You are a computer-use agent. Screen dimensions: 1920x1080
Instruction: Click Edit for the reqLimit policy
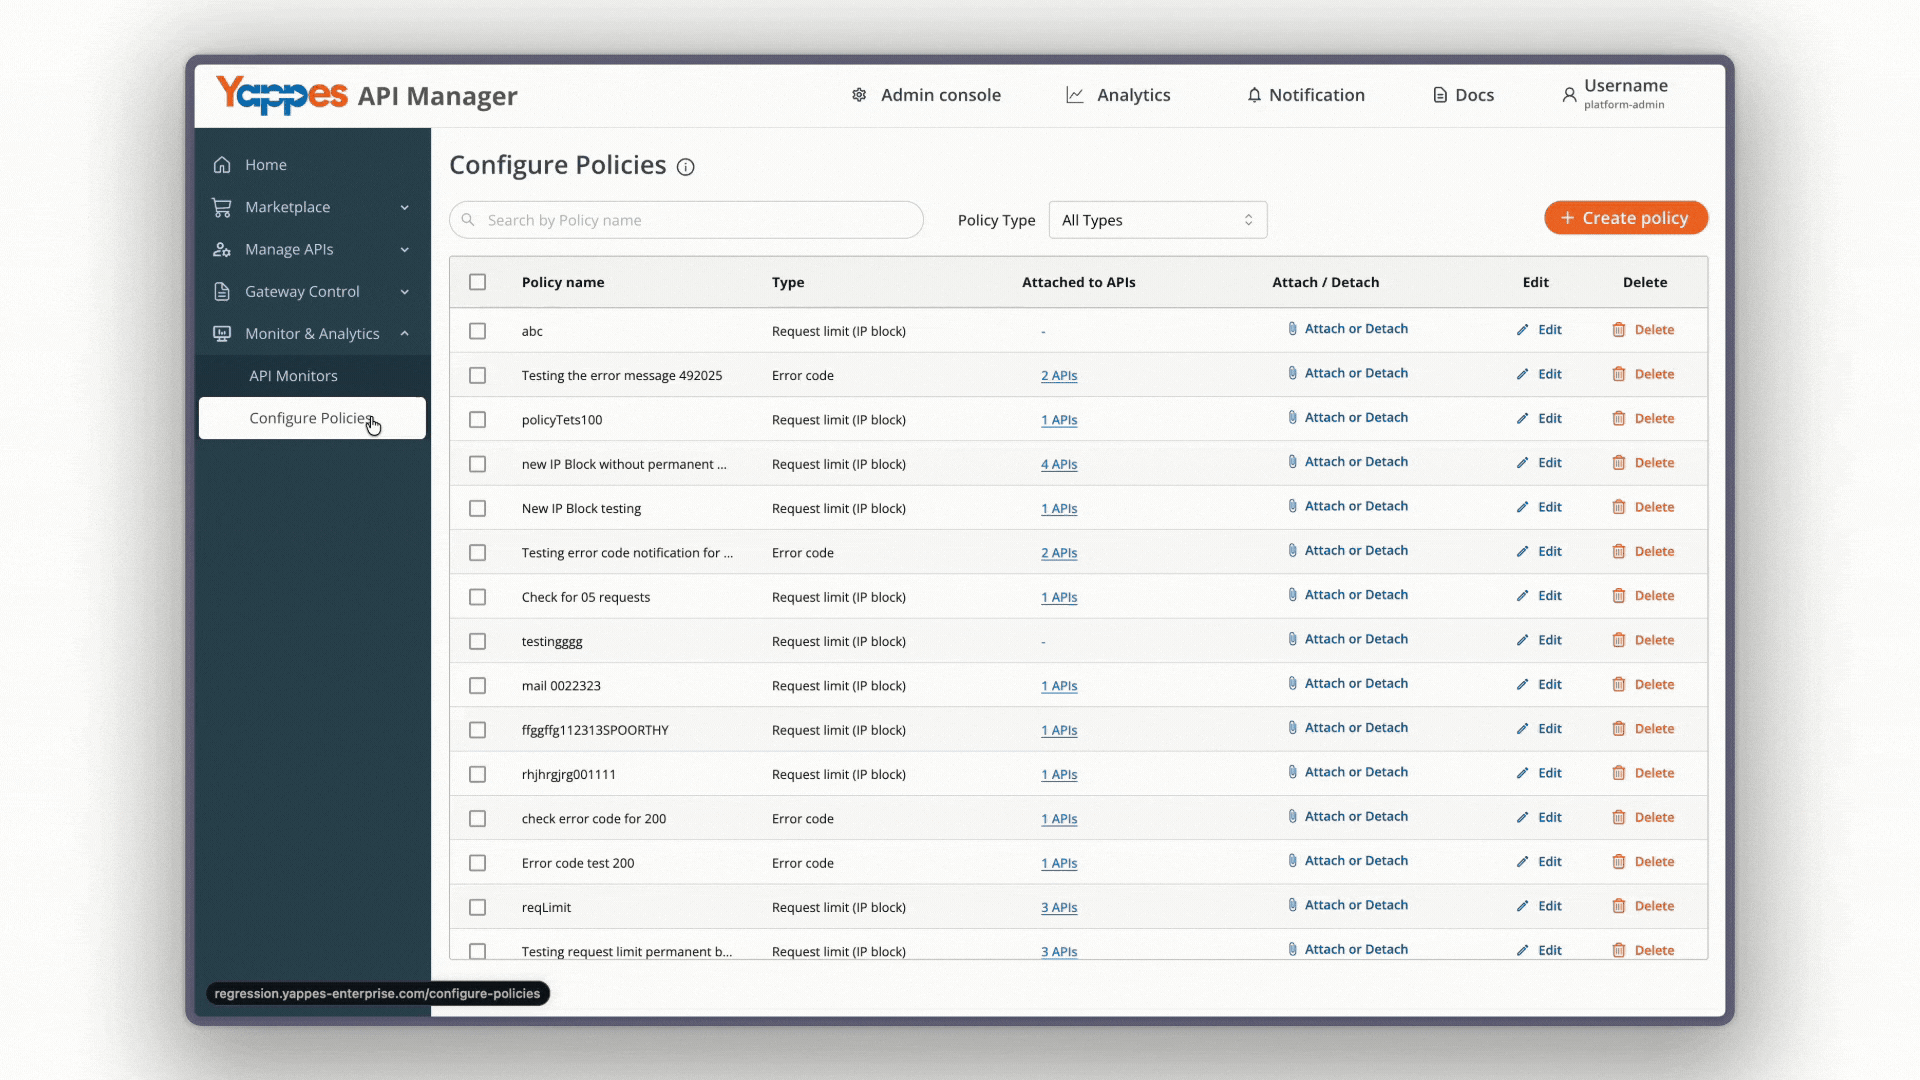pyautogui.click(x=1539, y=906)
